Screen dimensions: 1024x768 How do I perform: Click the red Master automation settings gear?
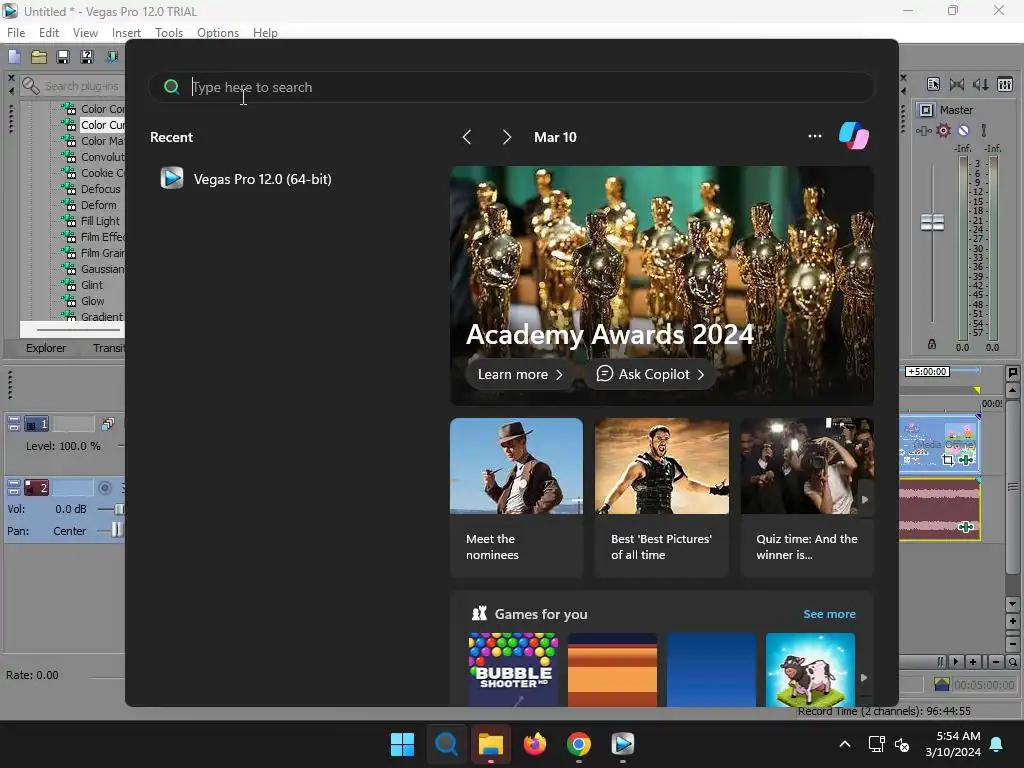click(943, 131)
